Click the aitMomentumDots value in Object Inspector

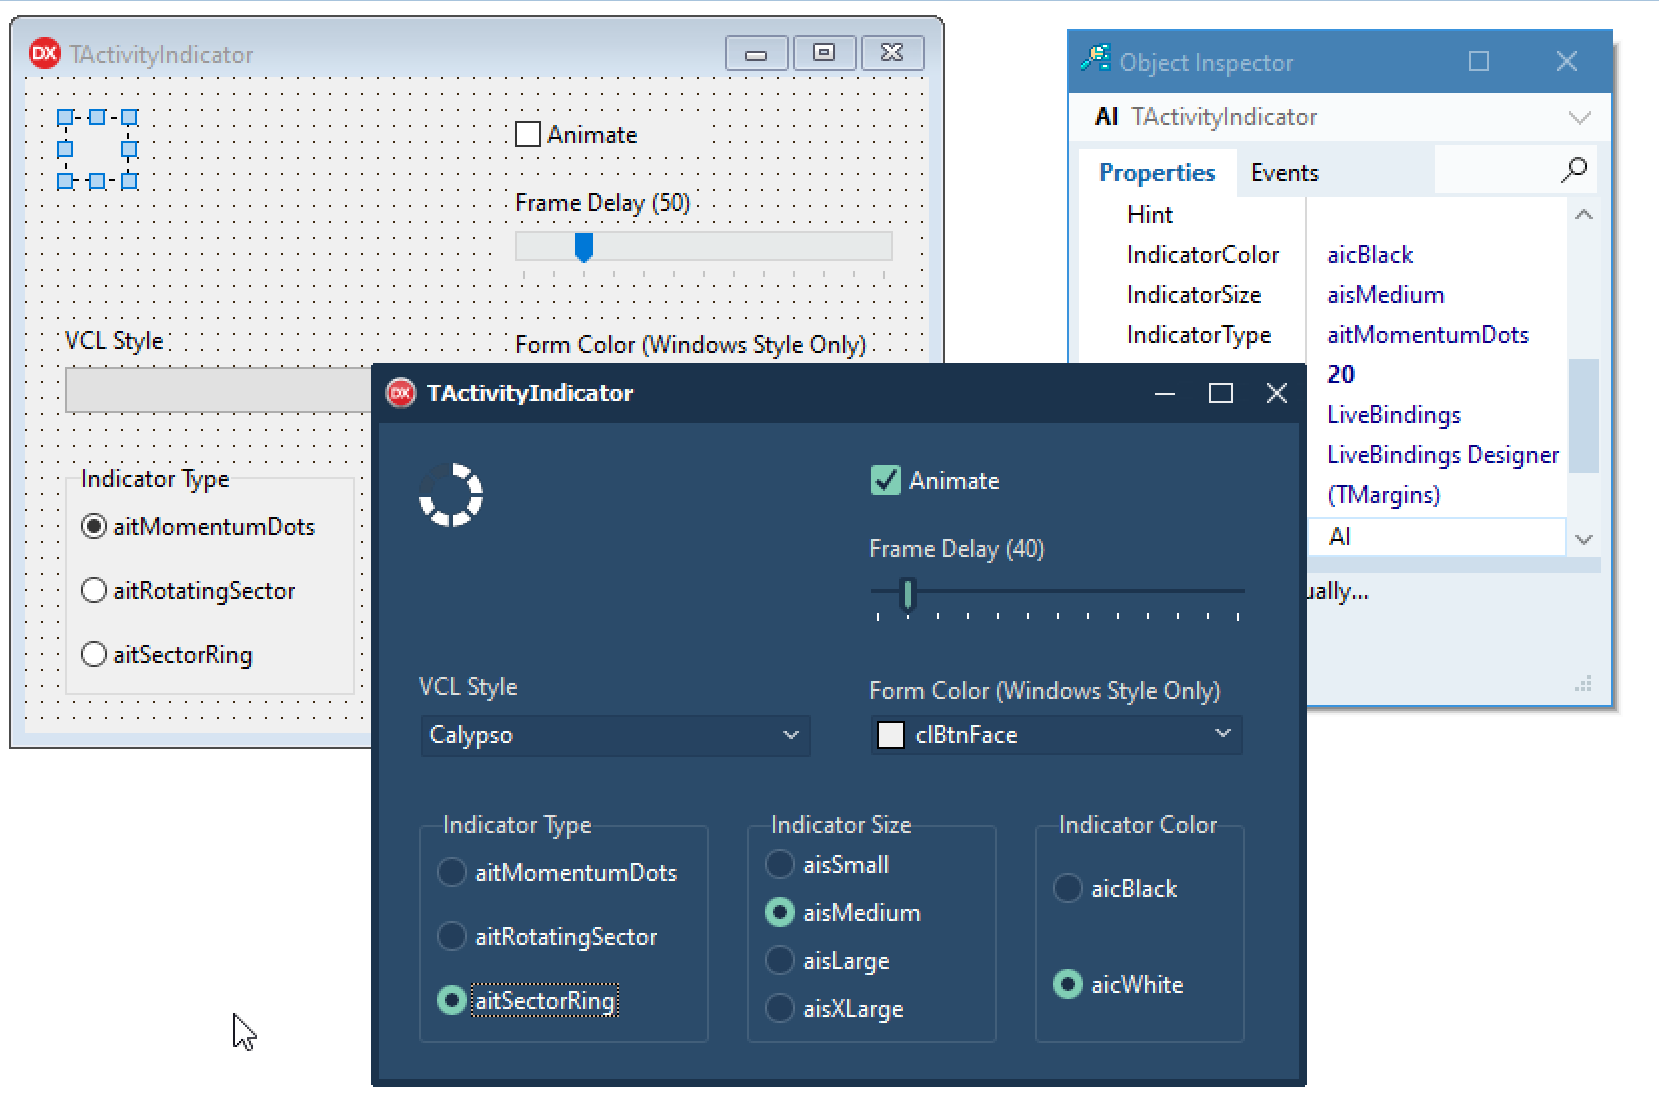(1428, 335)
